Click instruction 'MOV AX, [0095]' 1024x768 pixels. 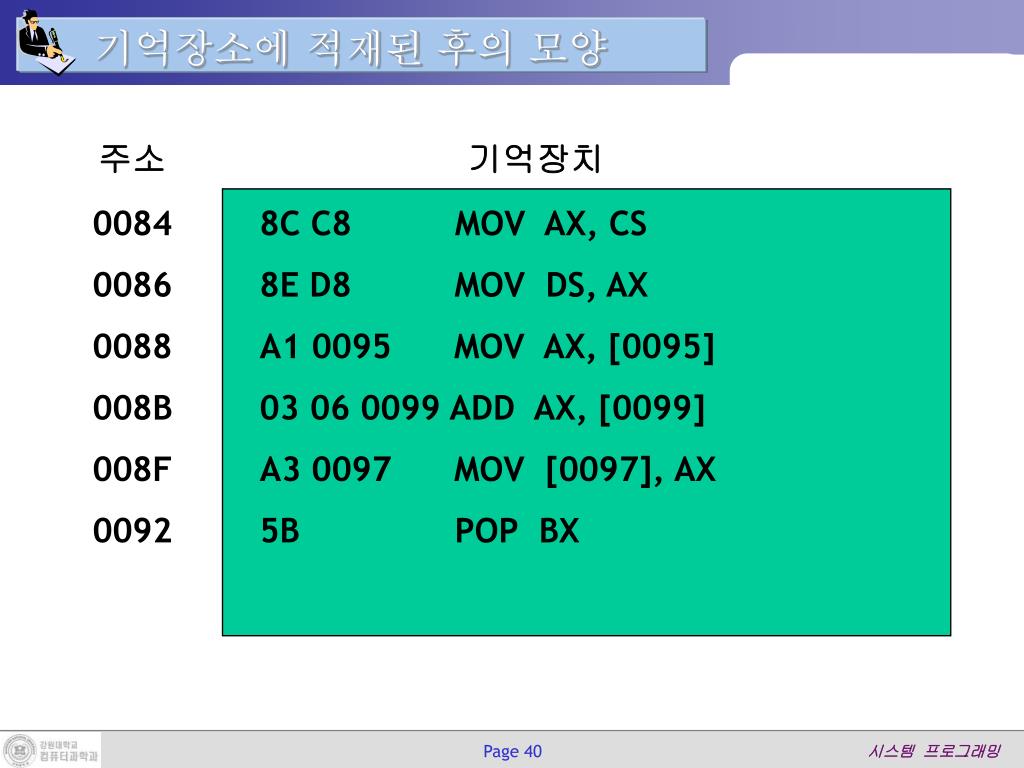584,347
